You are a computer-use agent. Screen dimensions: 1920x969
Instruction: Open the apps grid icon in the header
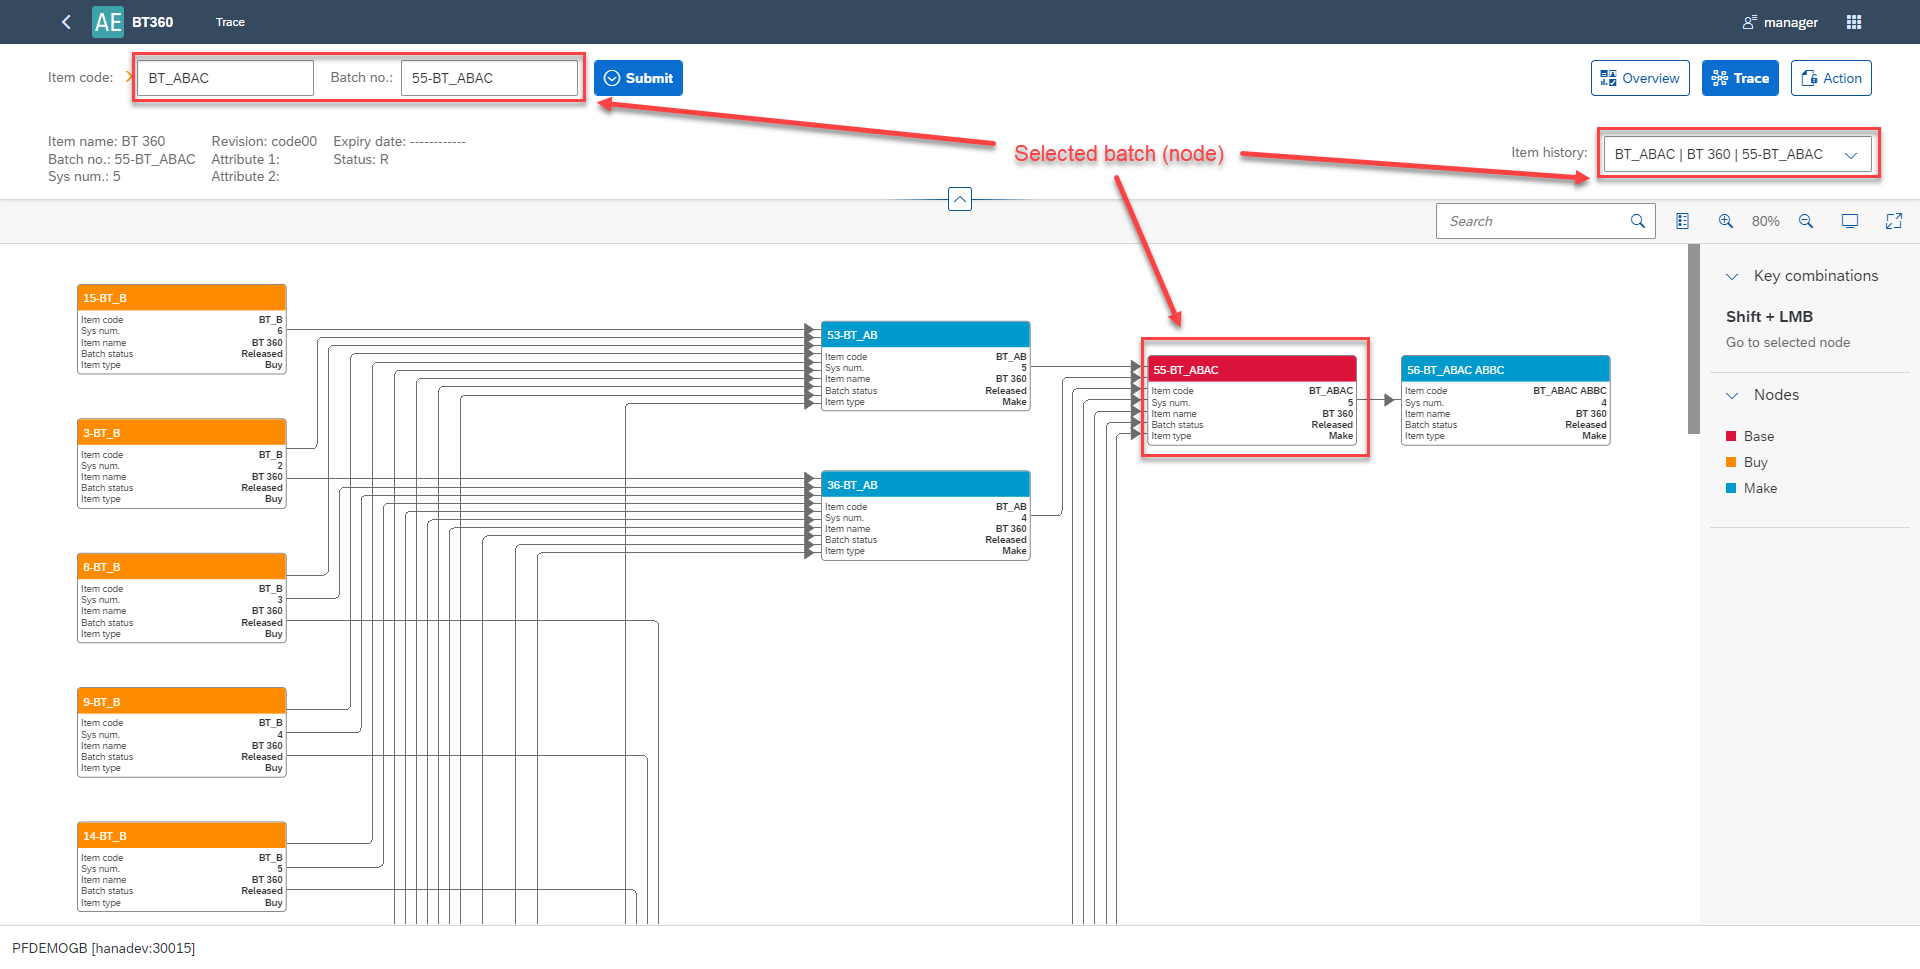coord(1853,21)
